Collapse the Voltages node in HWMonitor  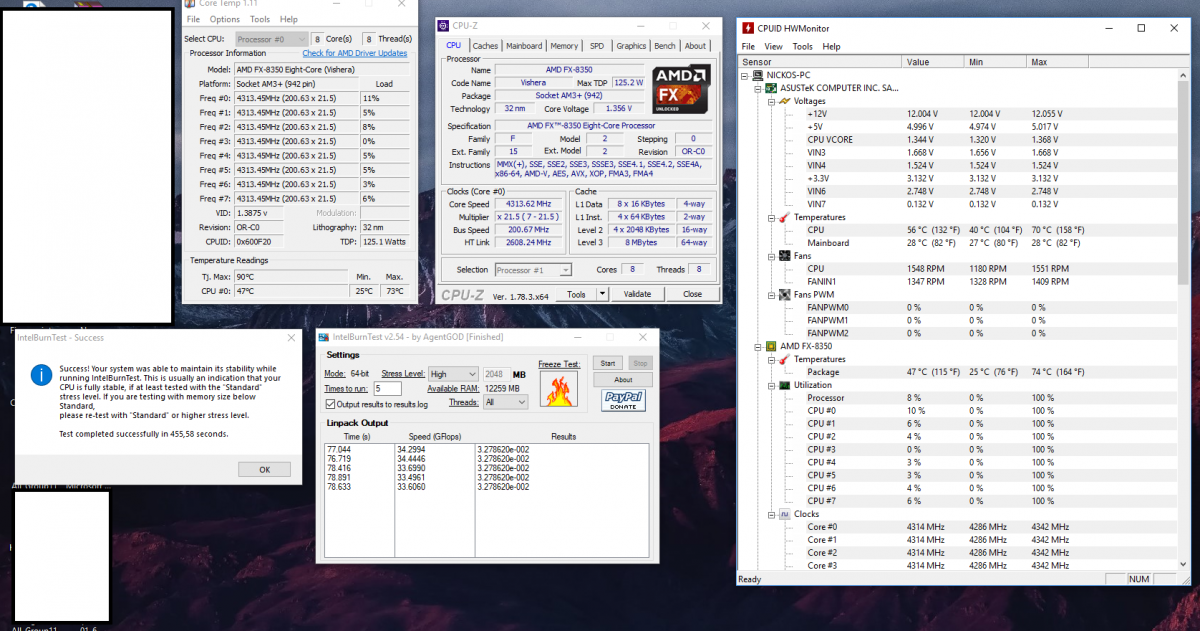point(771,101)
